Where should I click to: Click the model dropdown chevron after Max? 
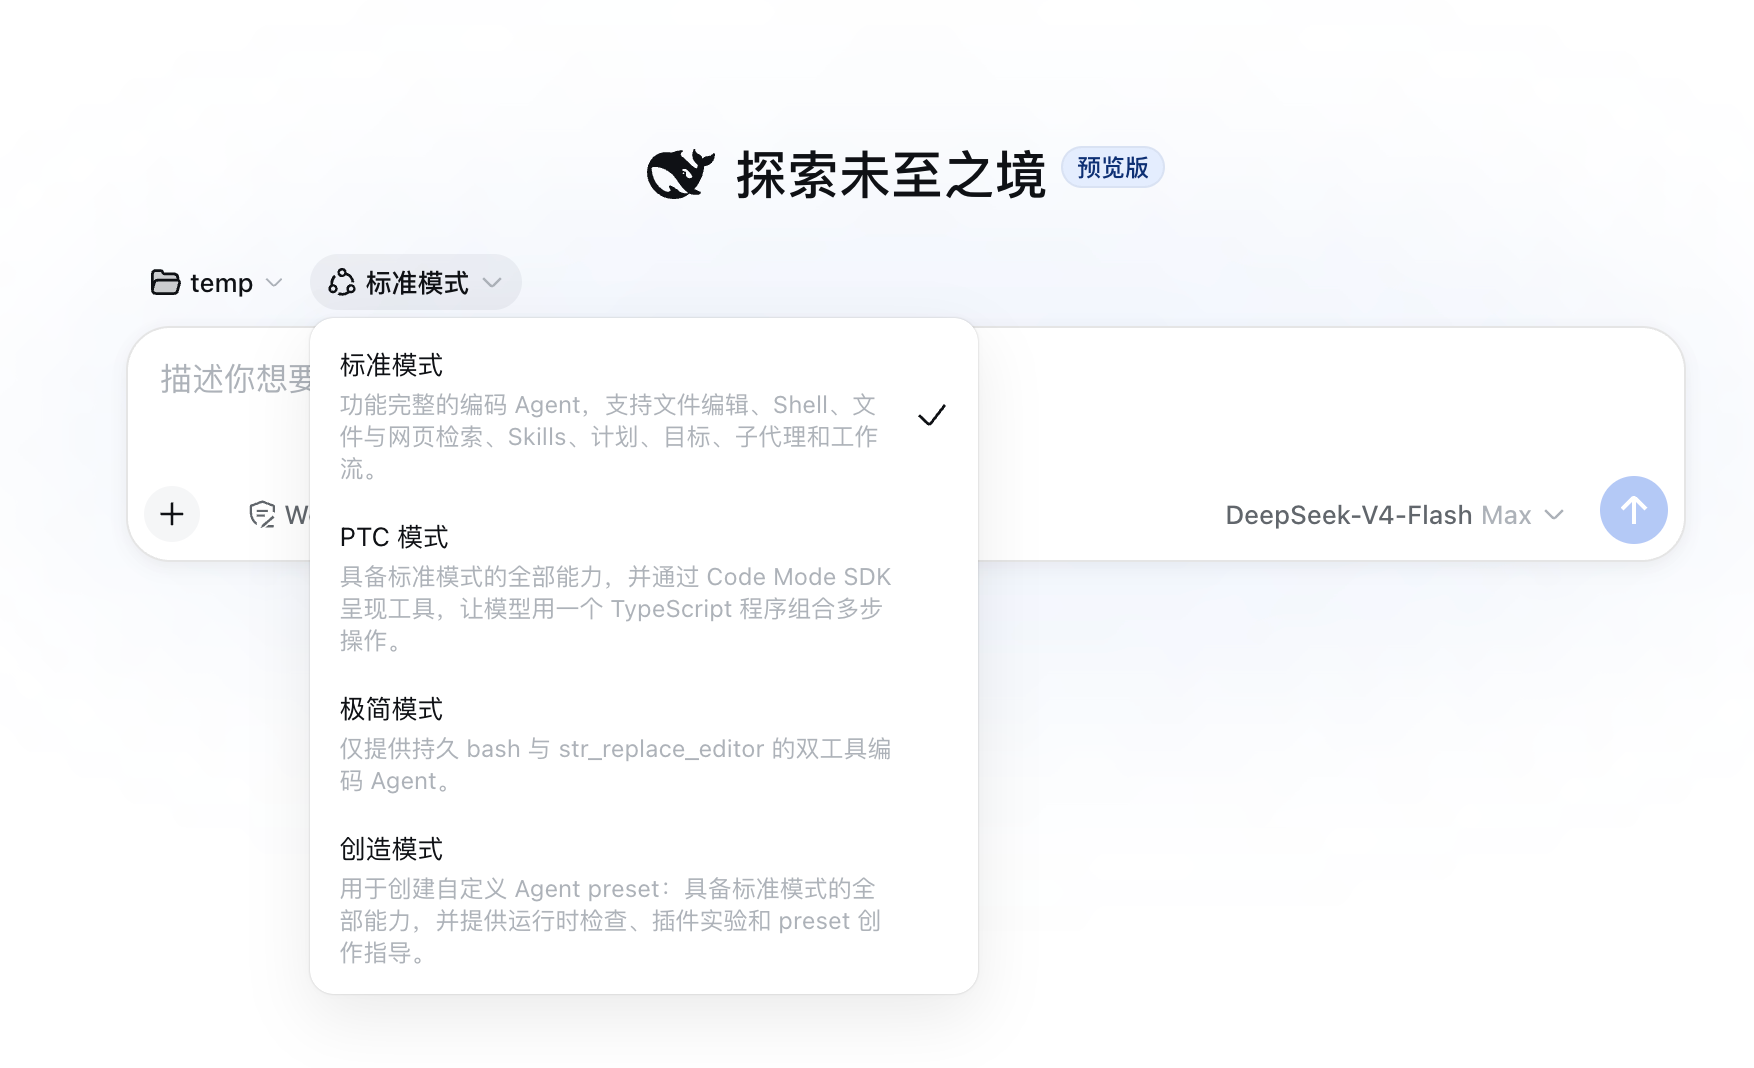1554,515
